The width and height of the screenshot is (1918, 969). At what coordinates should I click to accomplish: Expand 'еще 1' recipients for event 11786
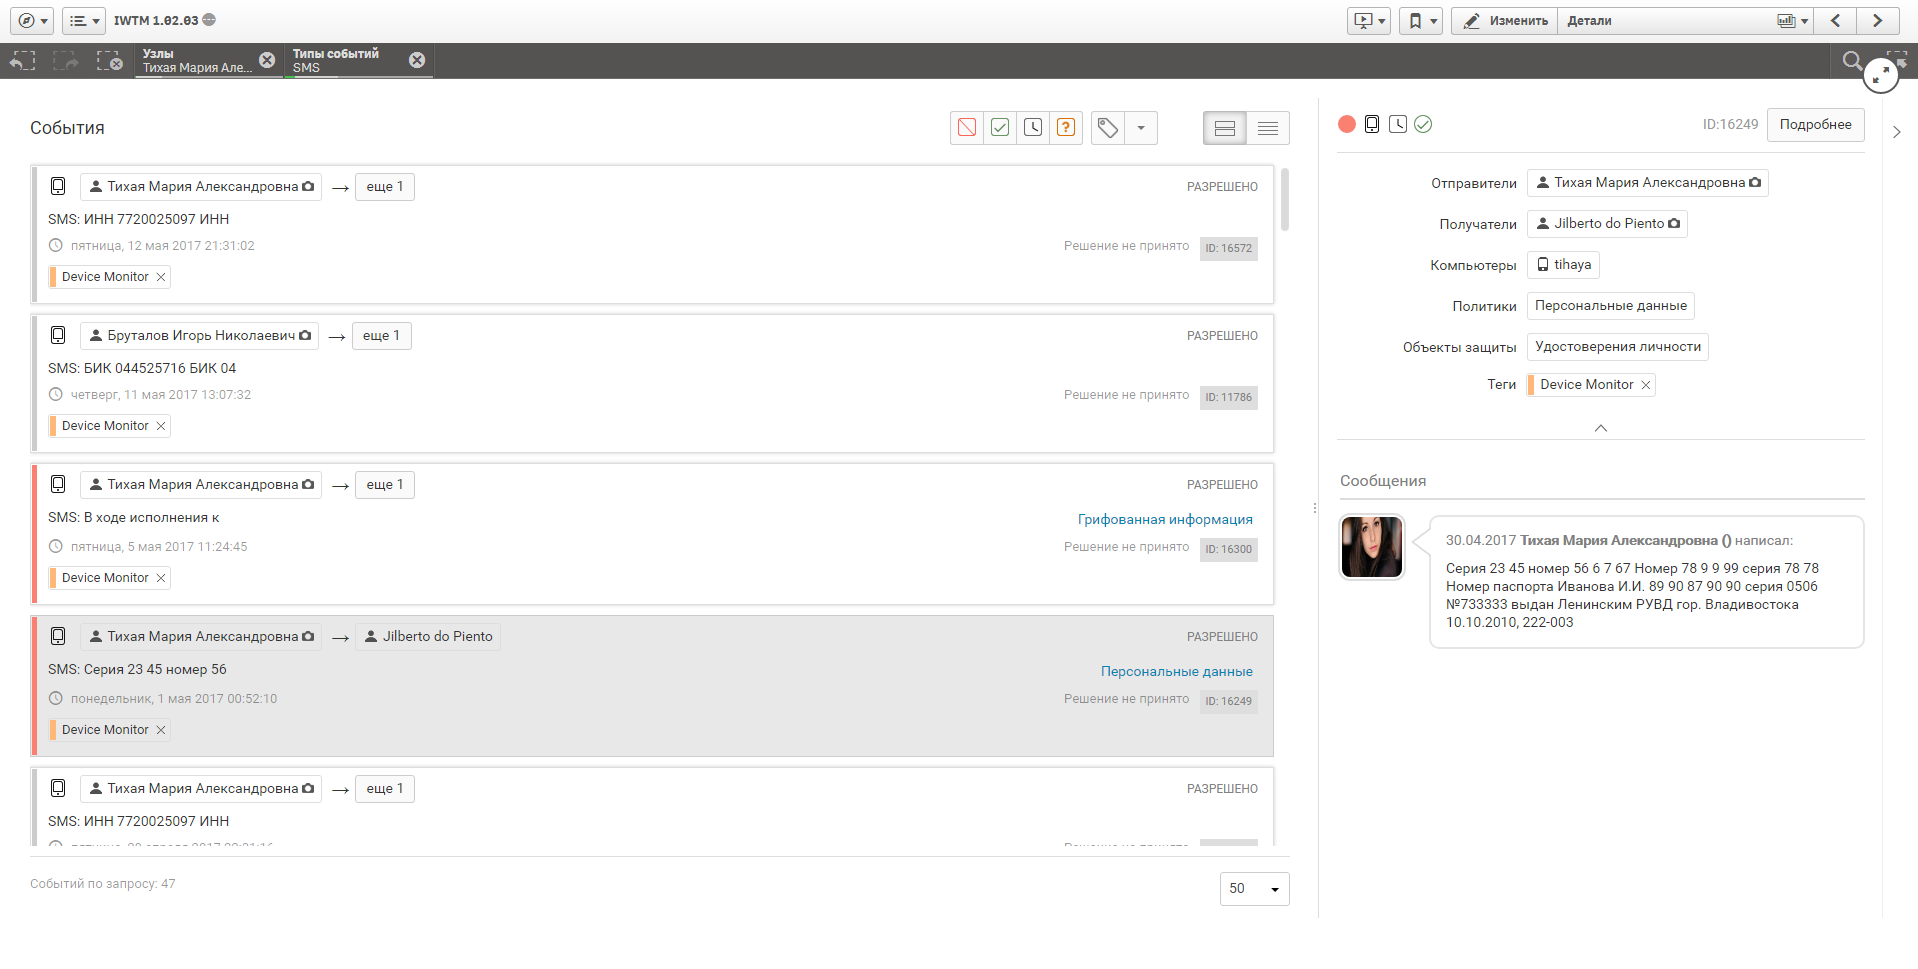pyautogui.click(x=381, y=336)
